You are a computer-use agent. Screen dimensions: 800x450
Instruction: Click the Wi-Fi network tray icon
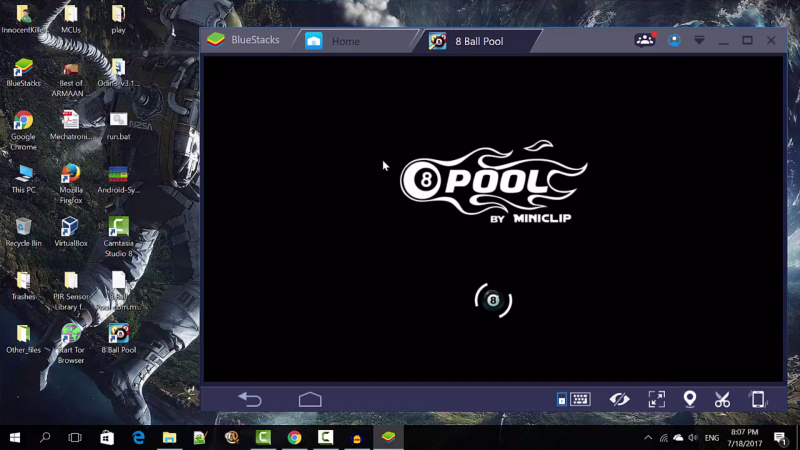coord(663,438)
